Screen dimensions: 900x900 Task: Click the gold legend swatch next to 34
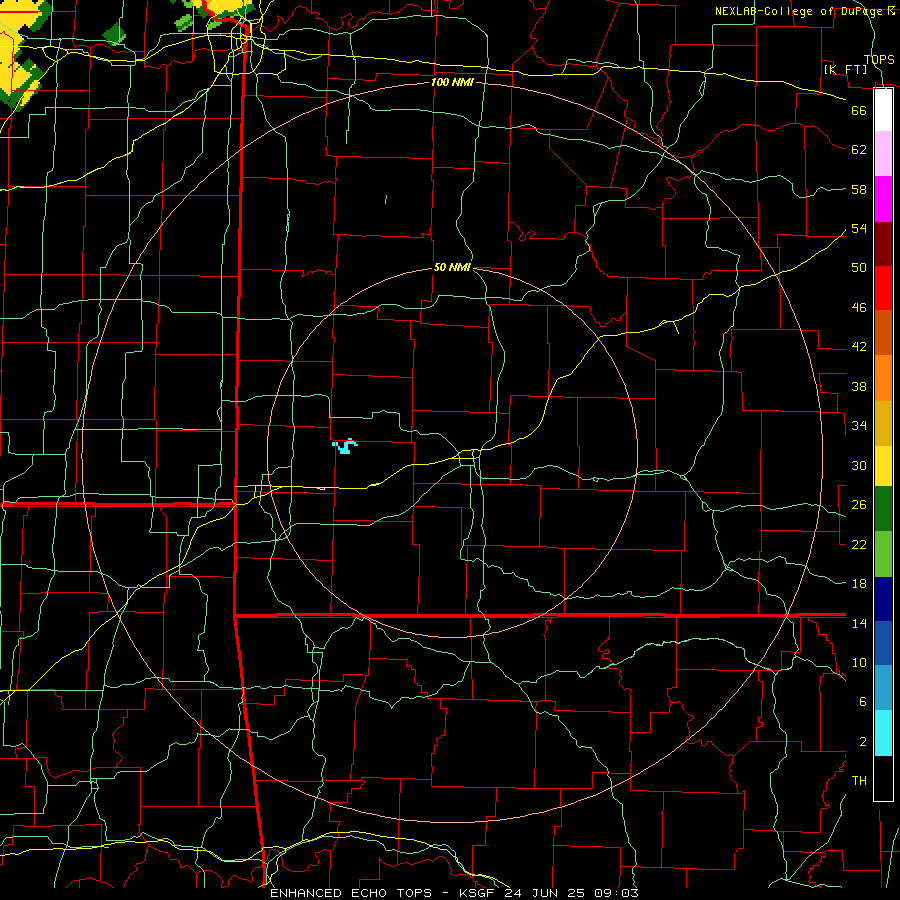pyautogui.click(x=883, y=424)
